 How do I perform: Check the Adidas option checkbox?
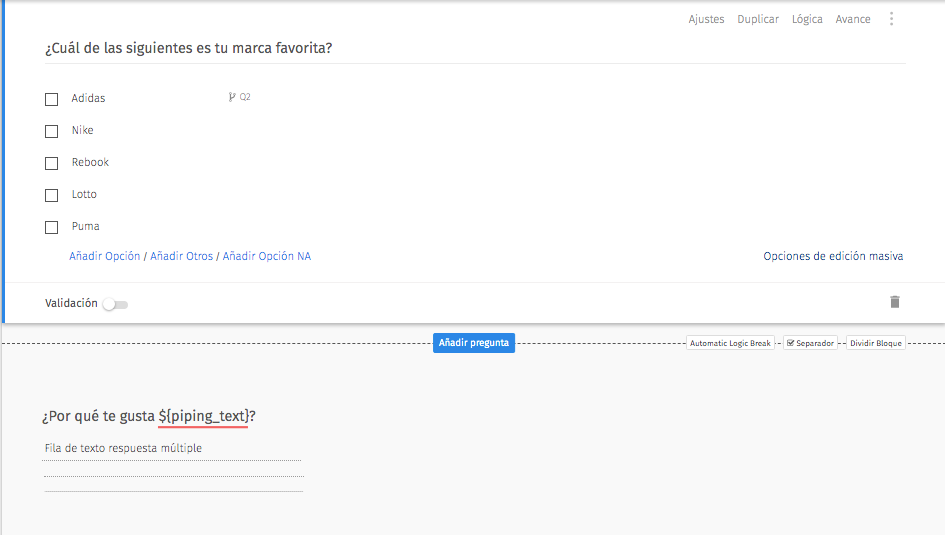click(x=52, y=99)
